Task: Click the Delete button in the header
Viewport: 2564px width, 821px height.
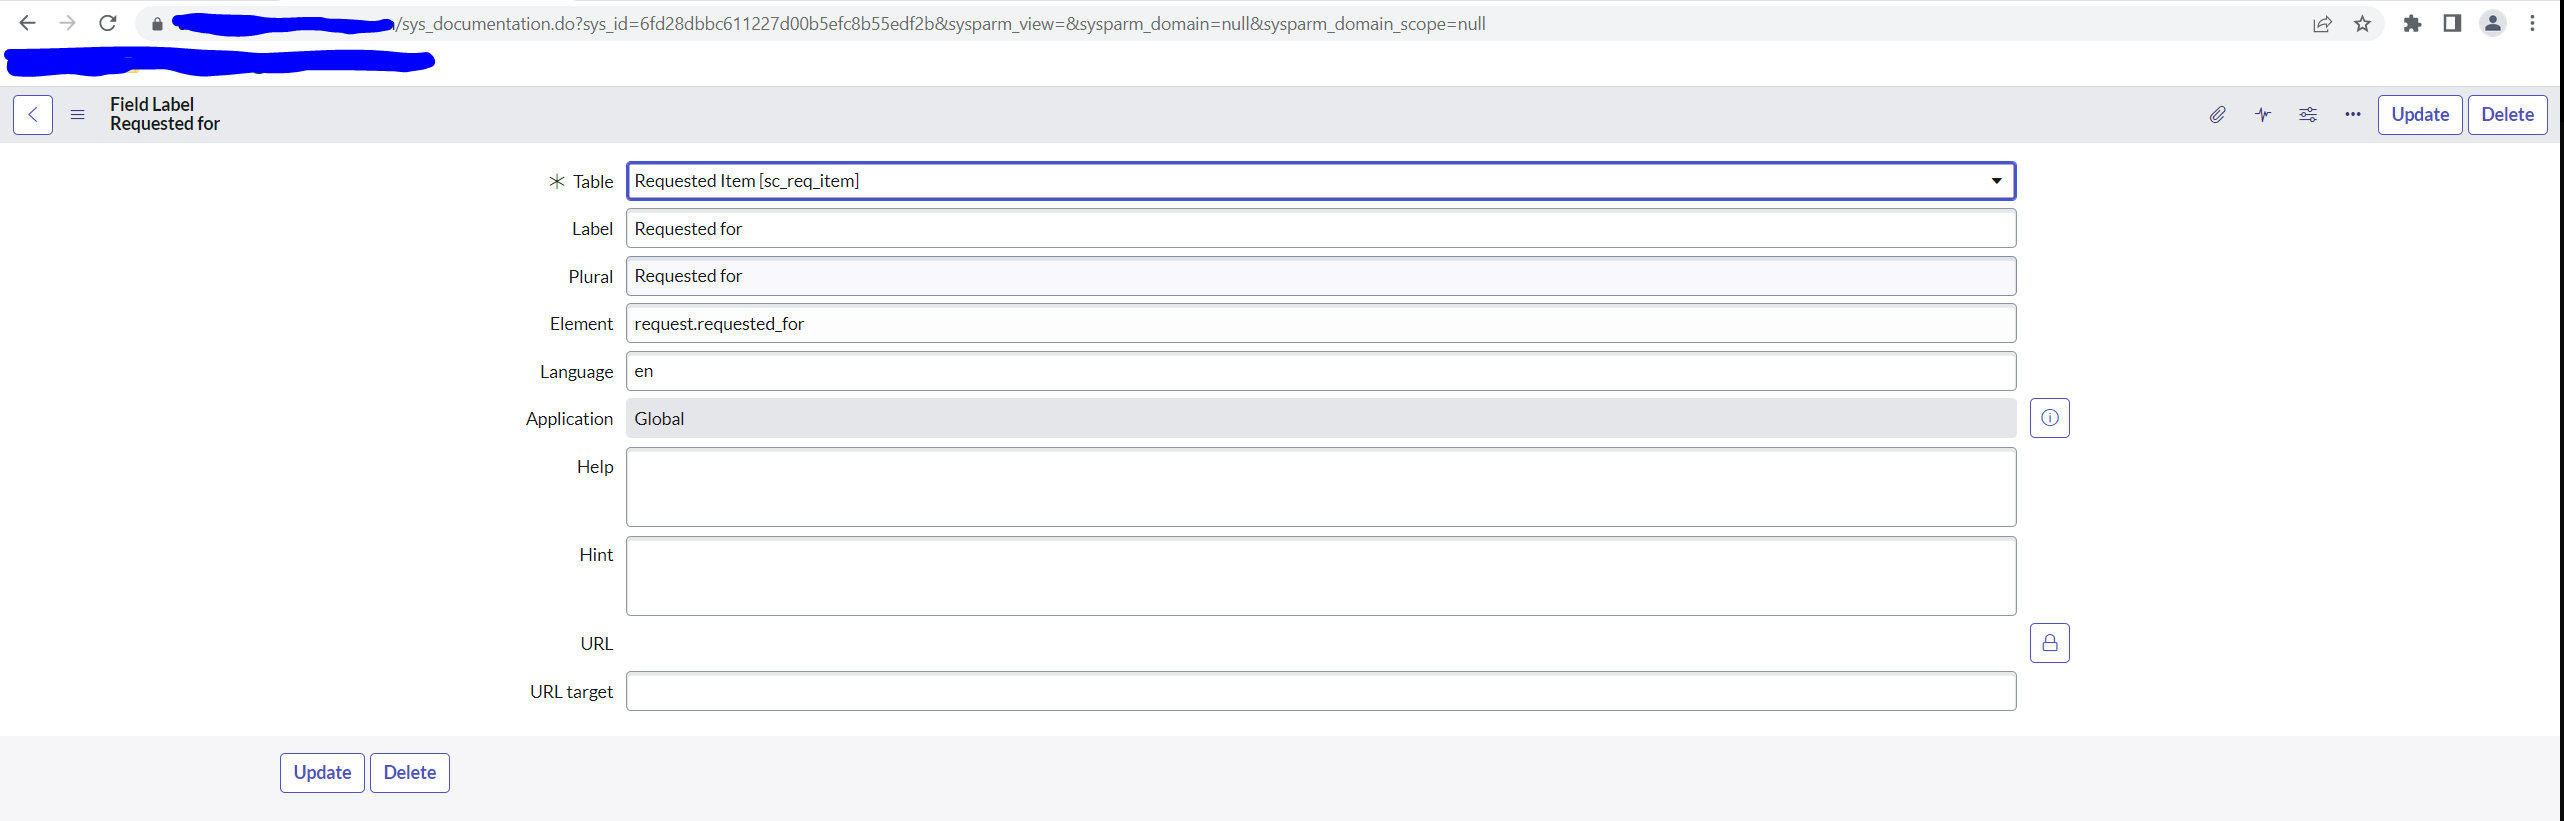Action: tap(2508, 115)
